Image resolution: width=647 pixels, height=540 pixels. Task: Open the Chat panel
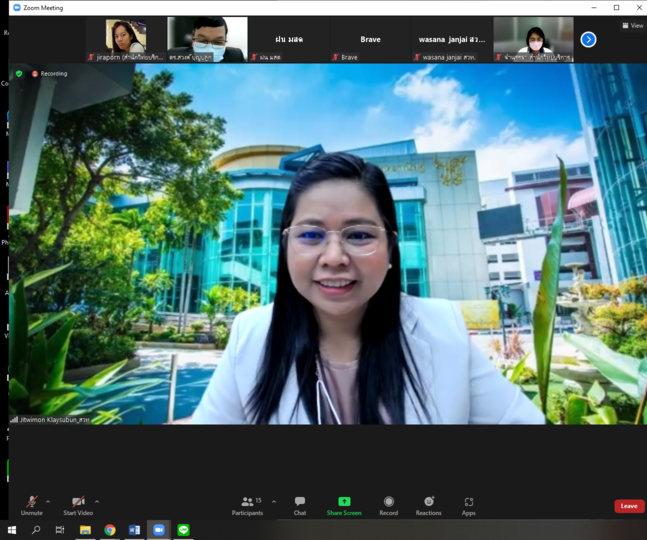[299, 504]
